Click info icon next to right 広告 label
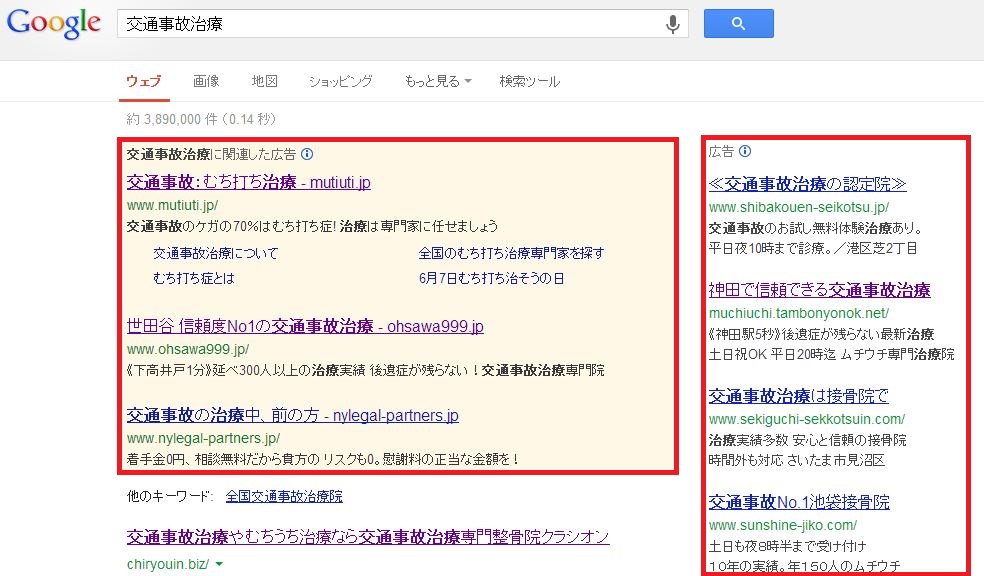The image size is (984, 576). point(745,152)
